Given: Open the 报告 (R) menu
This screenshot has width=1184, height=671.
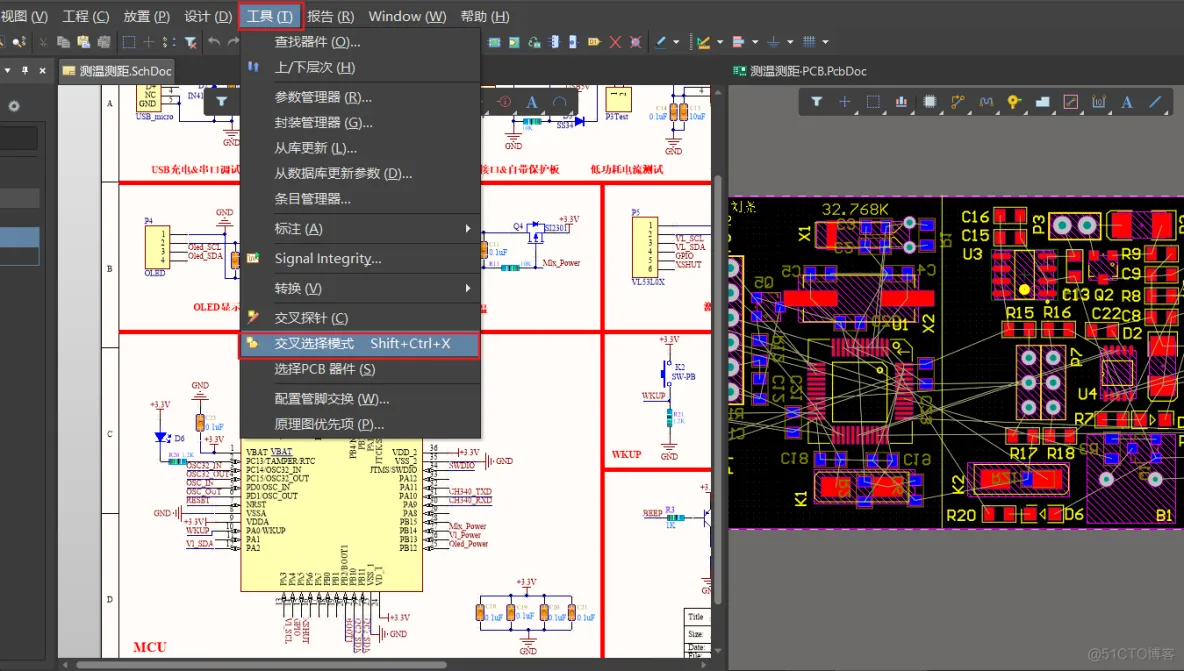Looking at the screenshot, I should point(331,16).
